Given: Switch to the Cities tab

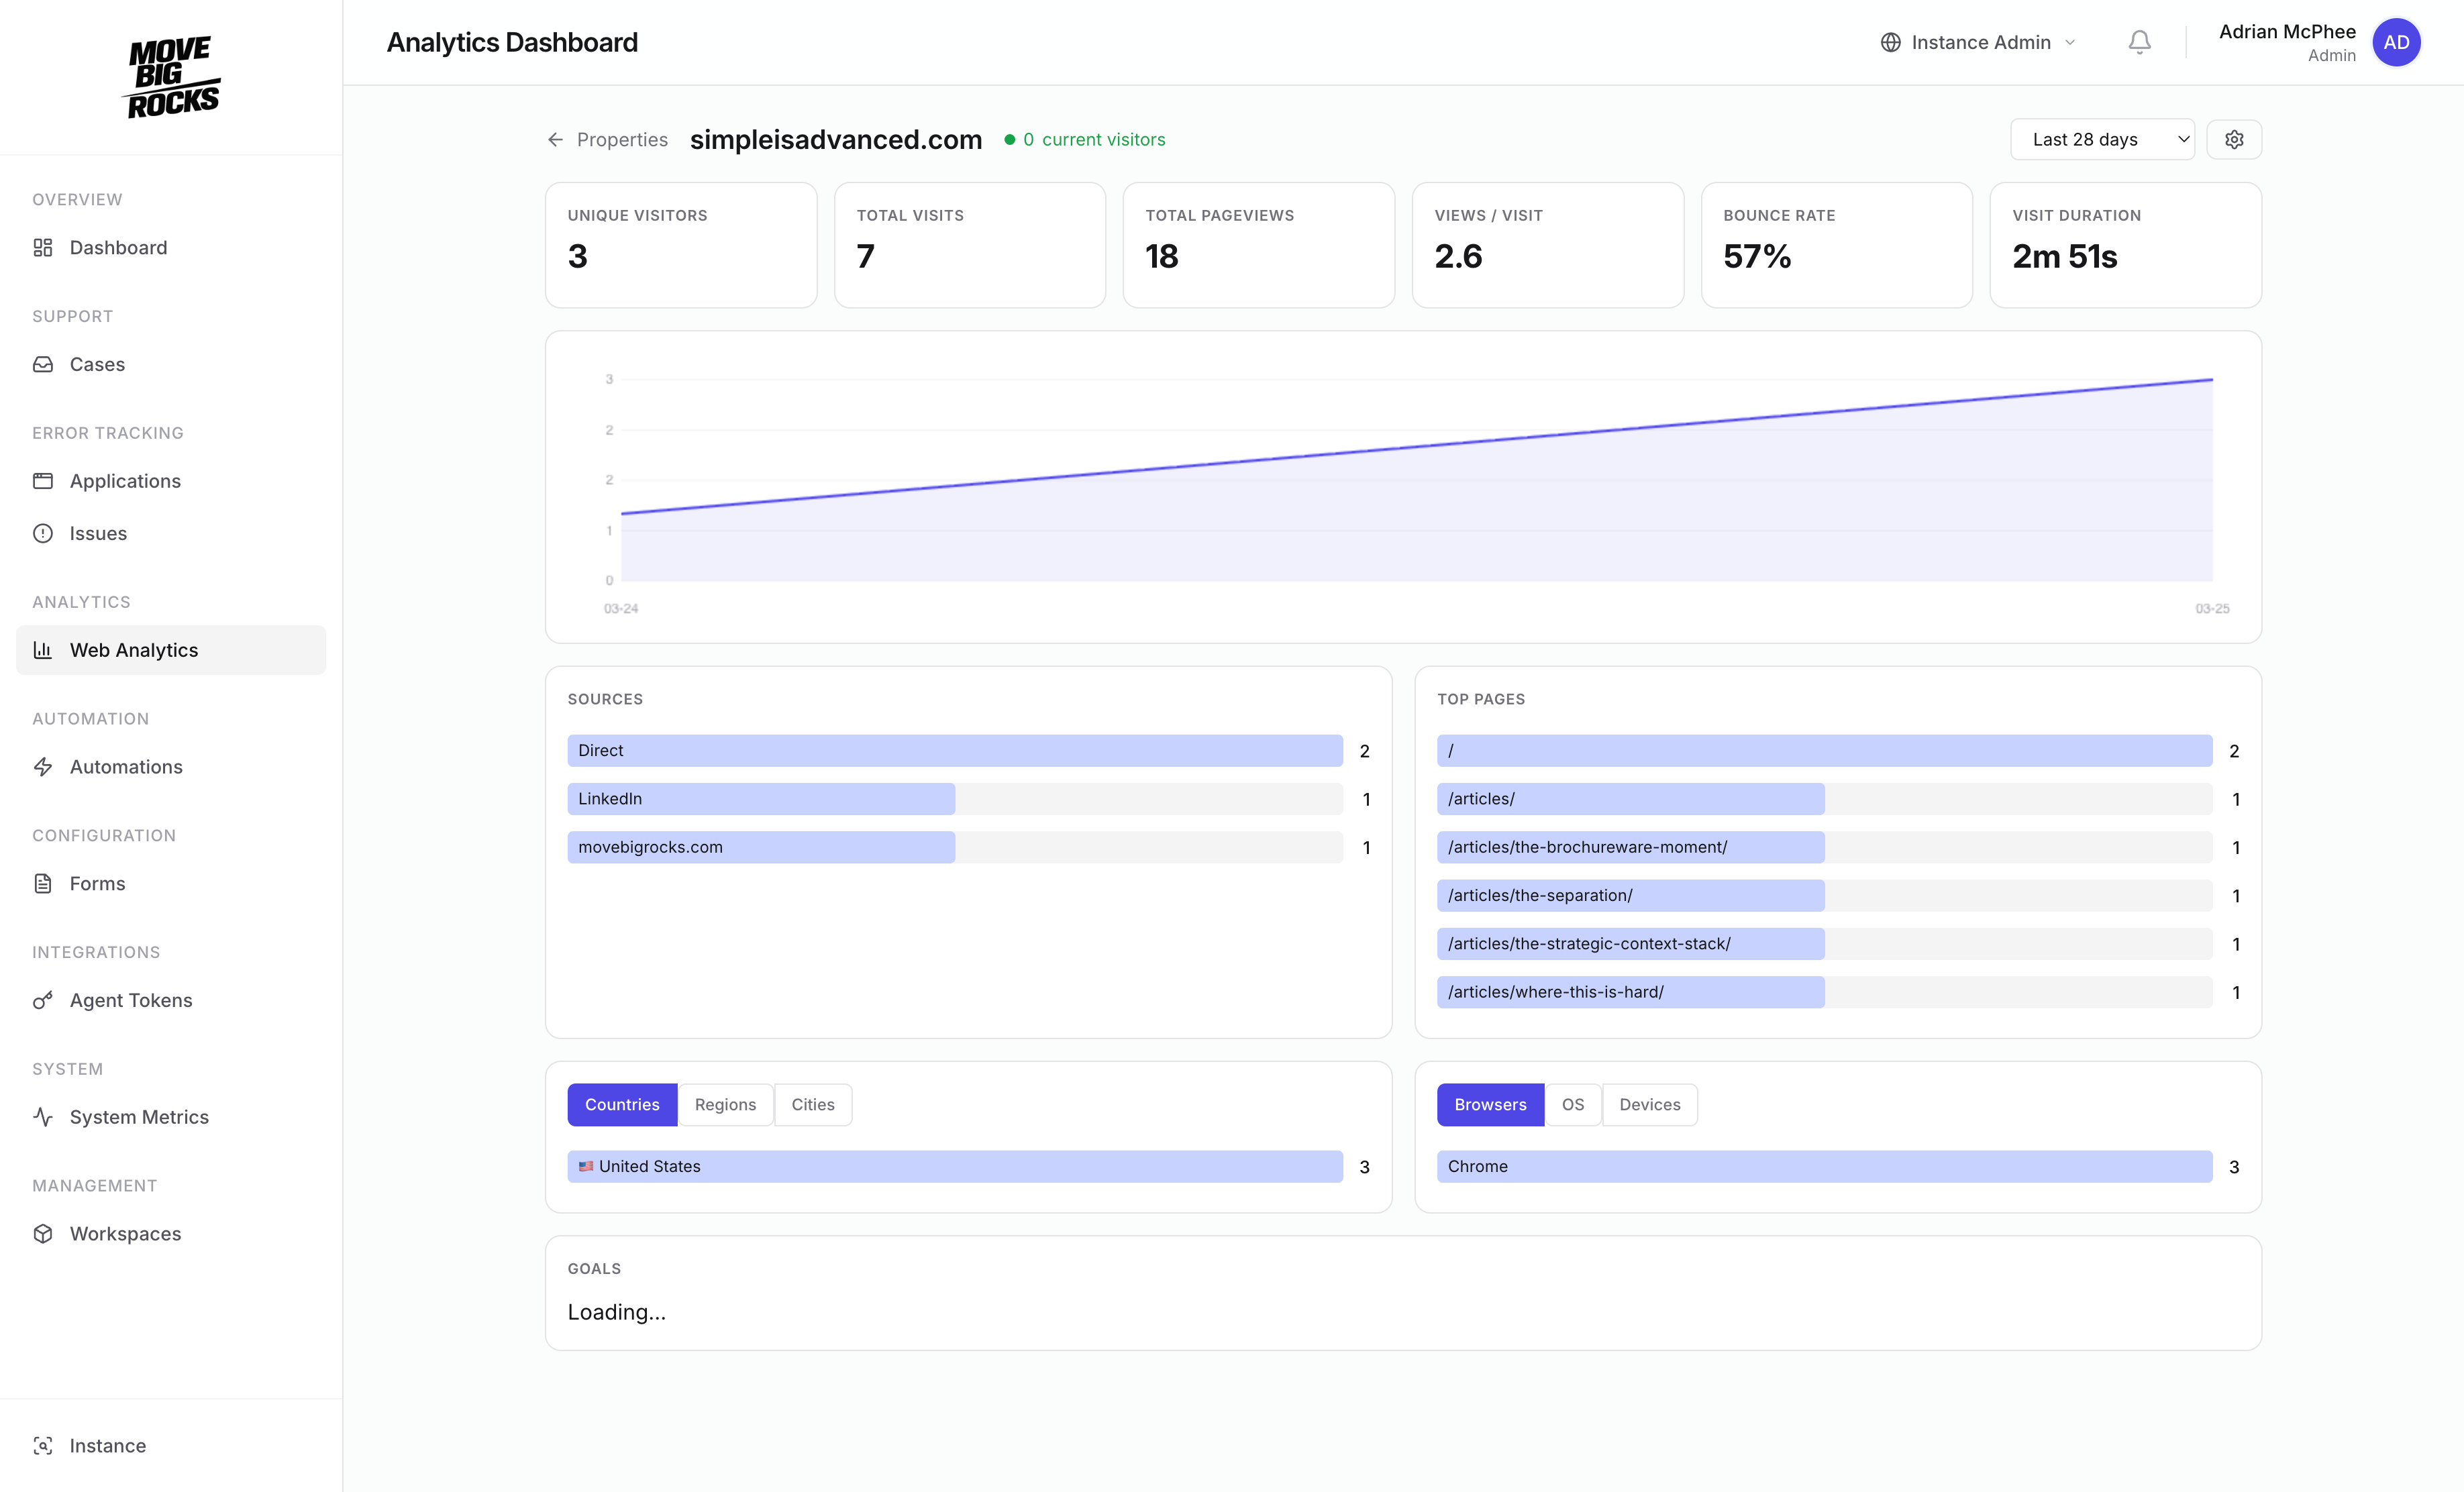Looking at the screenshot, I should [812, 1105].
